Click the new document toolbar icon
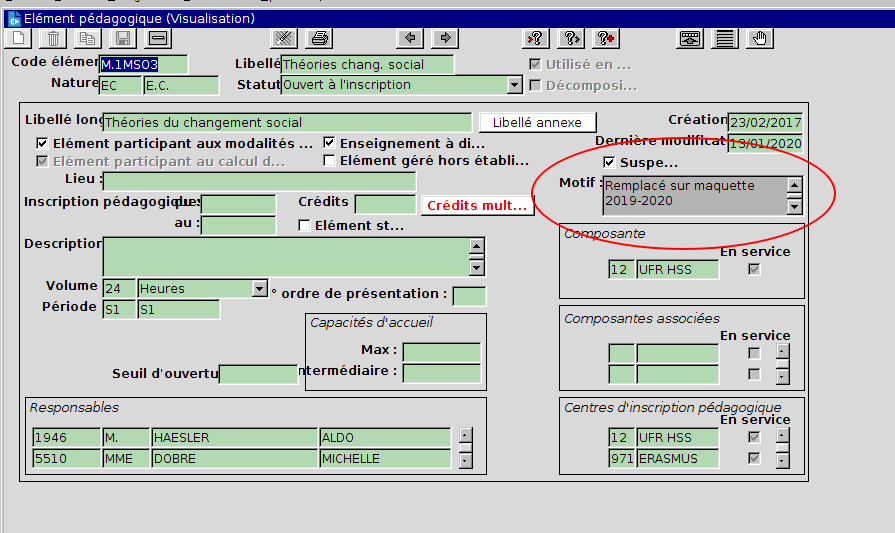The height and width of the screenshot is (533, 895). [x=20, y=39]
